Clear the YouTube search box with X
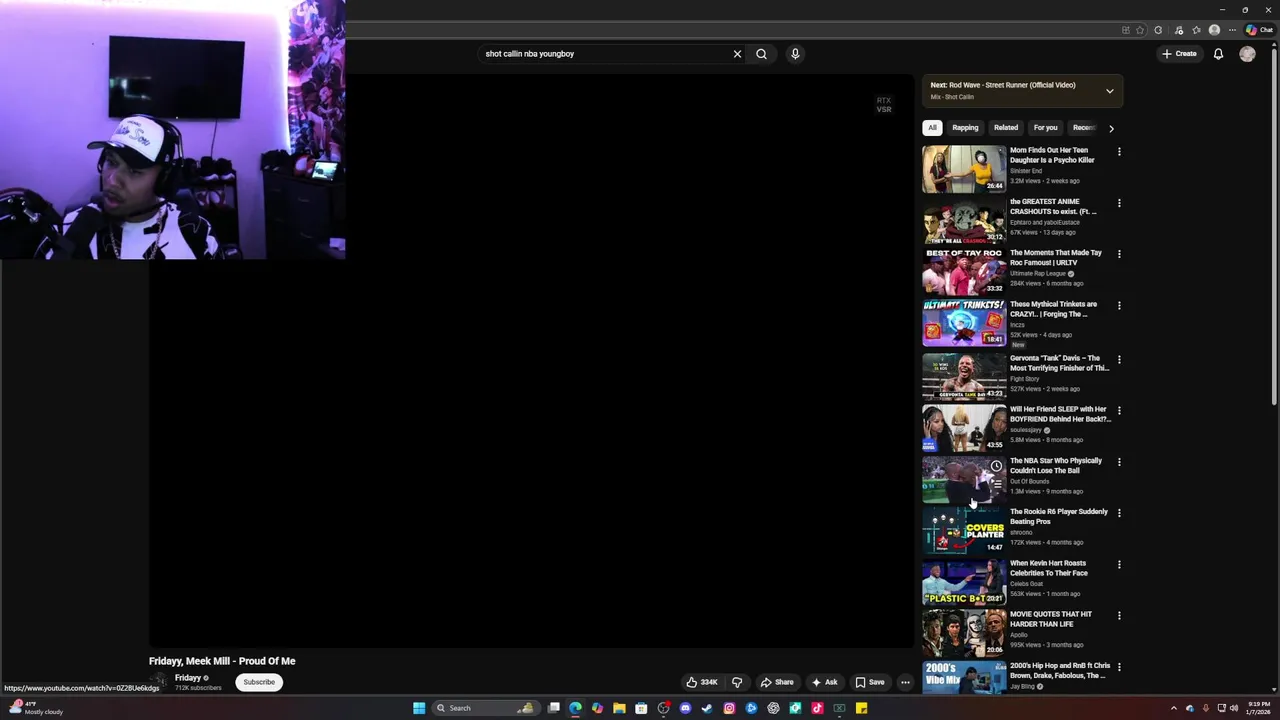 tap(737, 54)
